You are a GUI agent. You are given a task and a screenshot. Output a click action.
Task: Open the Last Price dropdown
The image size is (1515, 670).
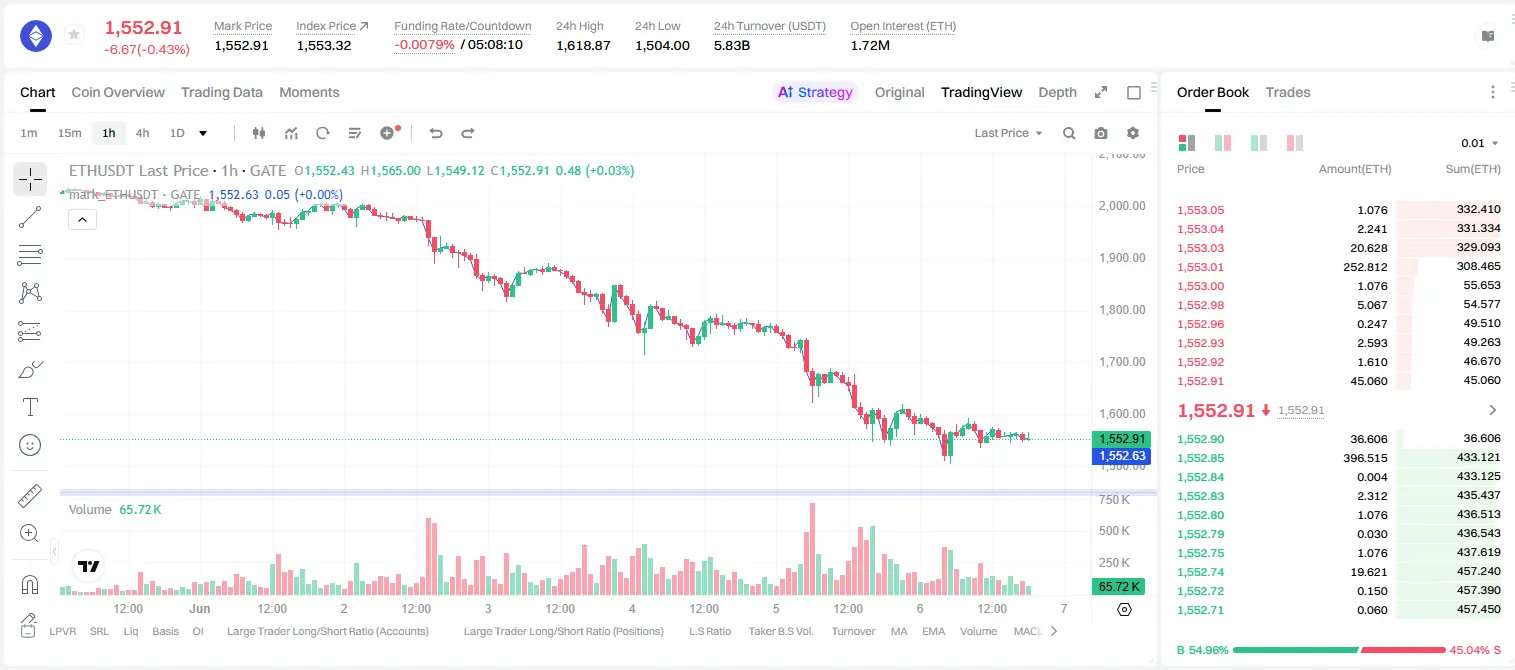1008,133
